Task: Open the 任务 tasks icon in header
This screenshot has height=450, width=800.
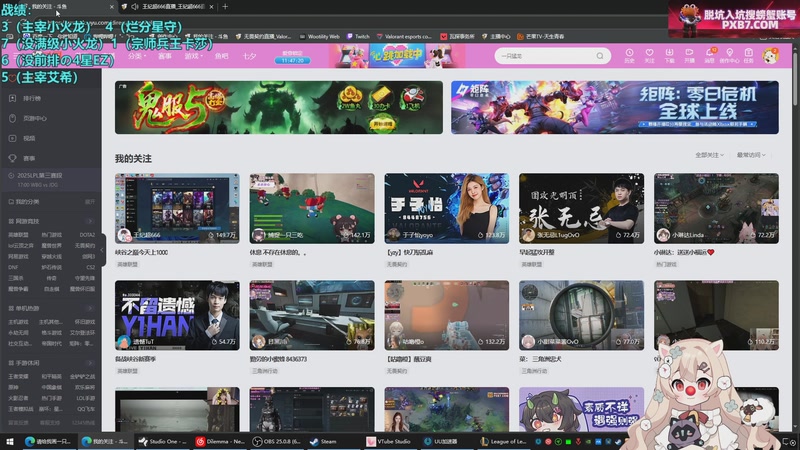Action: 748,55
